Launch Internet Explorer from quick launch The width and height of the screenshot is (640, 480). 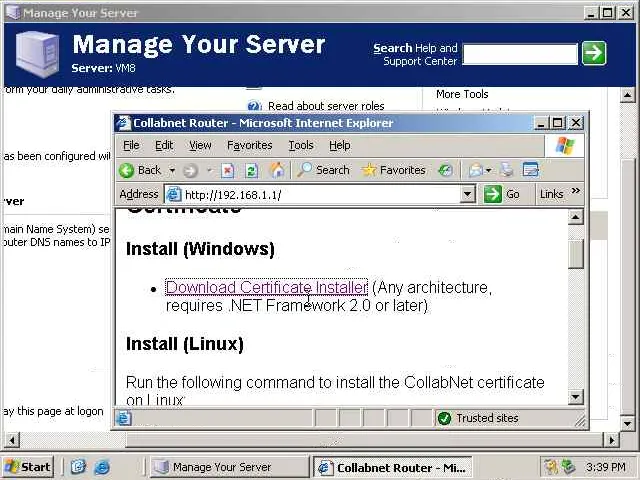(102, 467)
